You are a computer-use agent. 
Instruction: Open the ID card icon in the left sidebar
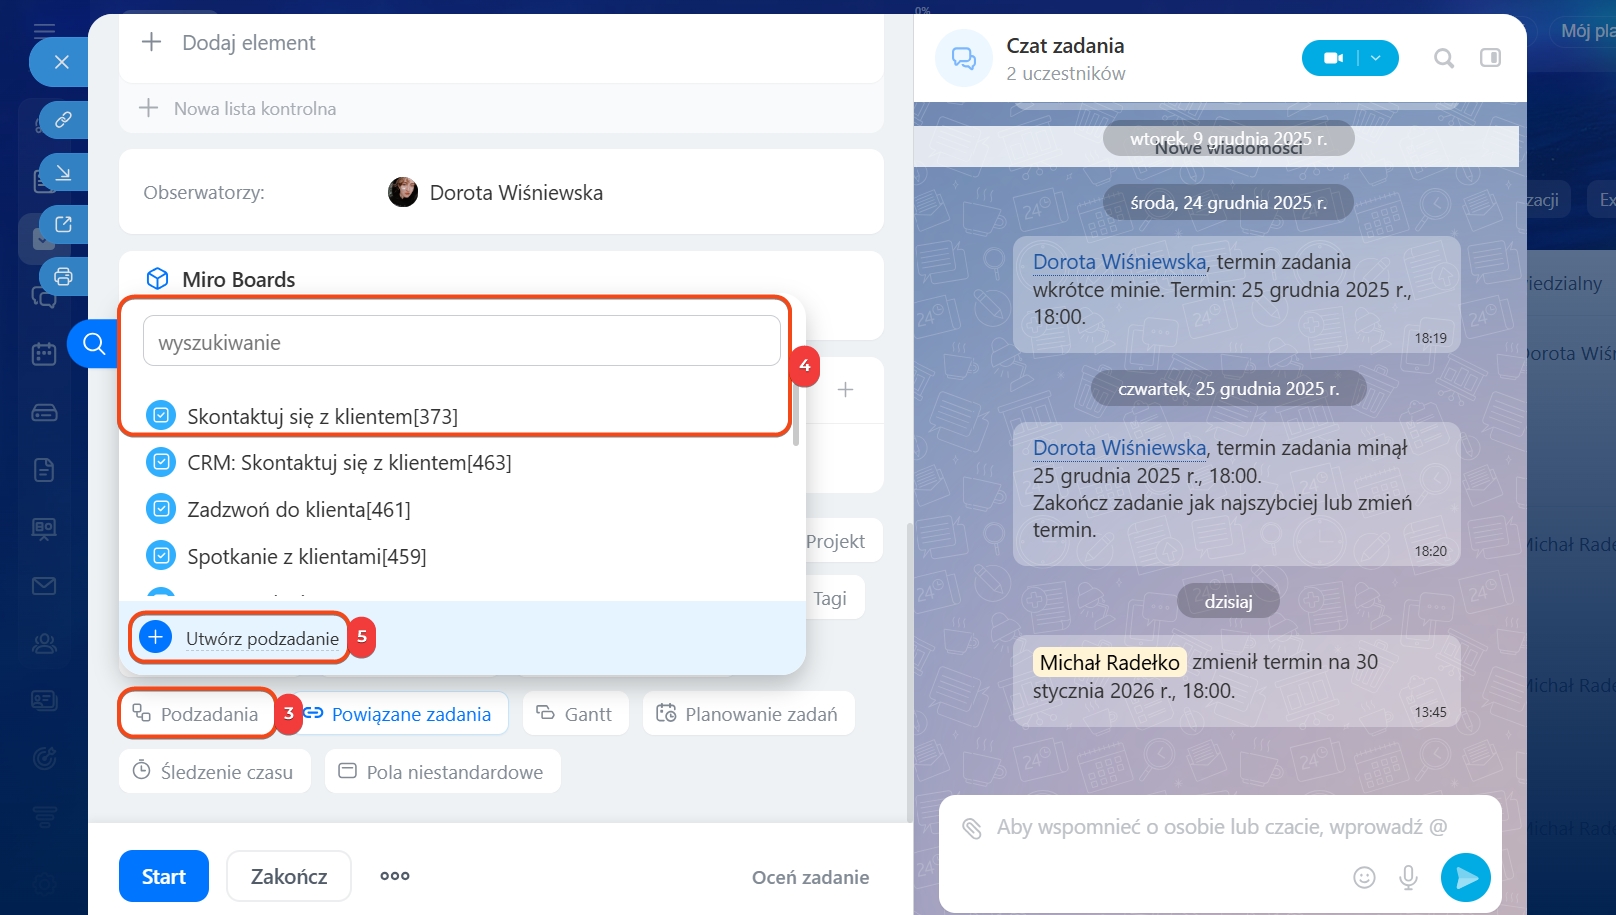44,700
